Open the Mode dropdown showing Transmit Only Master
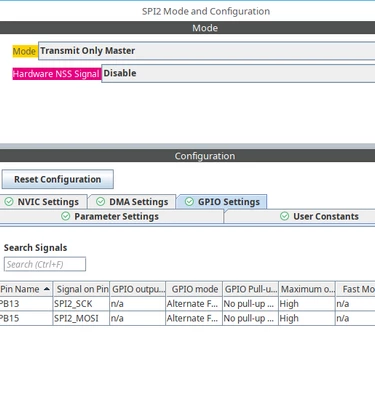The width and height of the screenshot is (375, 400). pos(207,51)
